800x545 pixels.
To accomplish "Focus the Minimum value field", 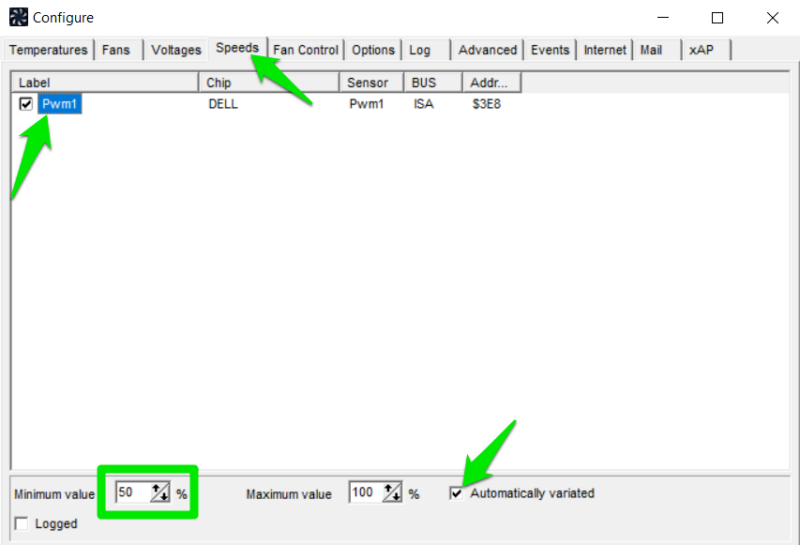I will tap(133, 492).
